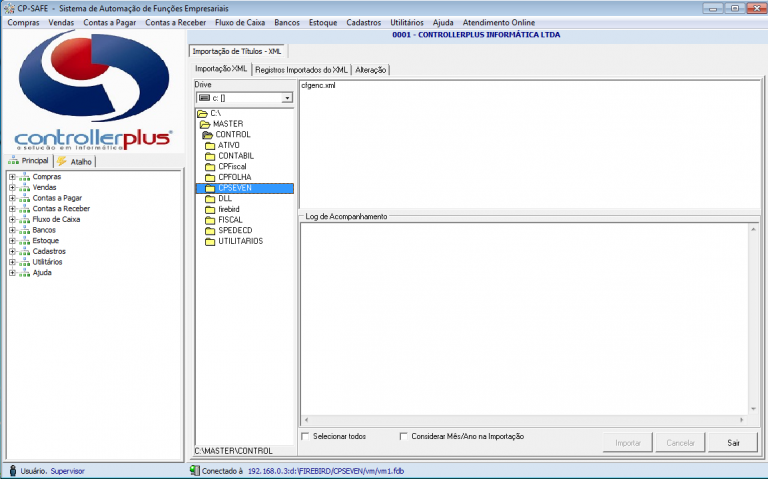Click the Estoque tree node icon
Image resolution: width=768 pixels, height=479 pixels.
[x=24, y=241]
